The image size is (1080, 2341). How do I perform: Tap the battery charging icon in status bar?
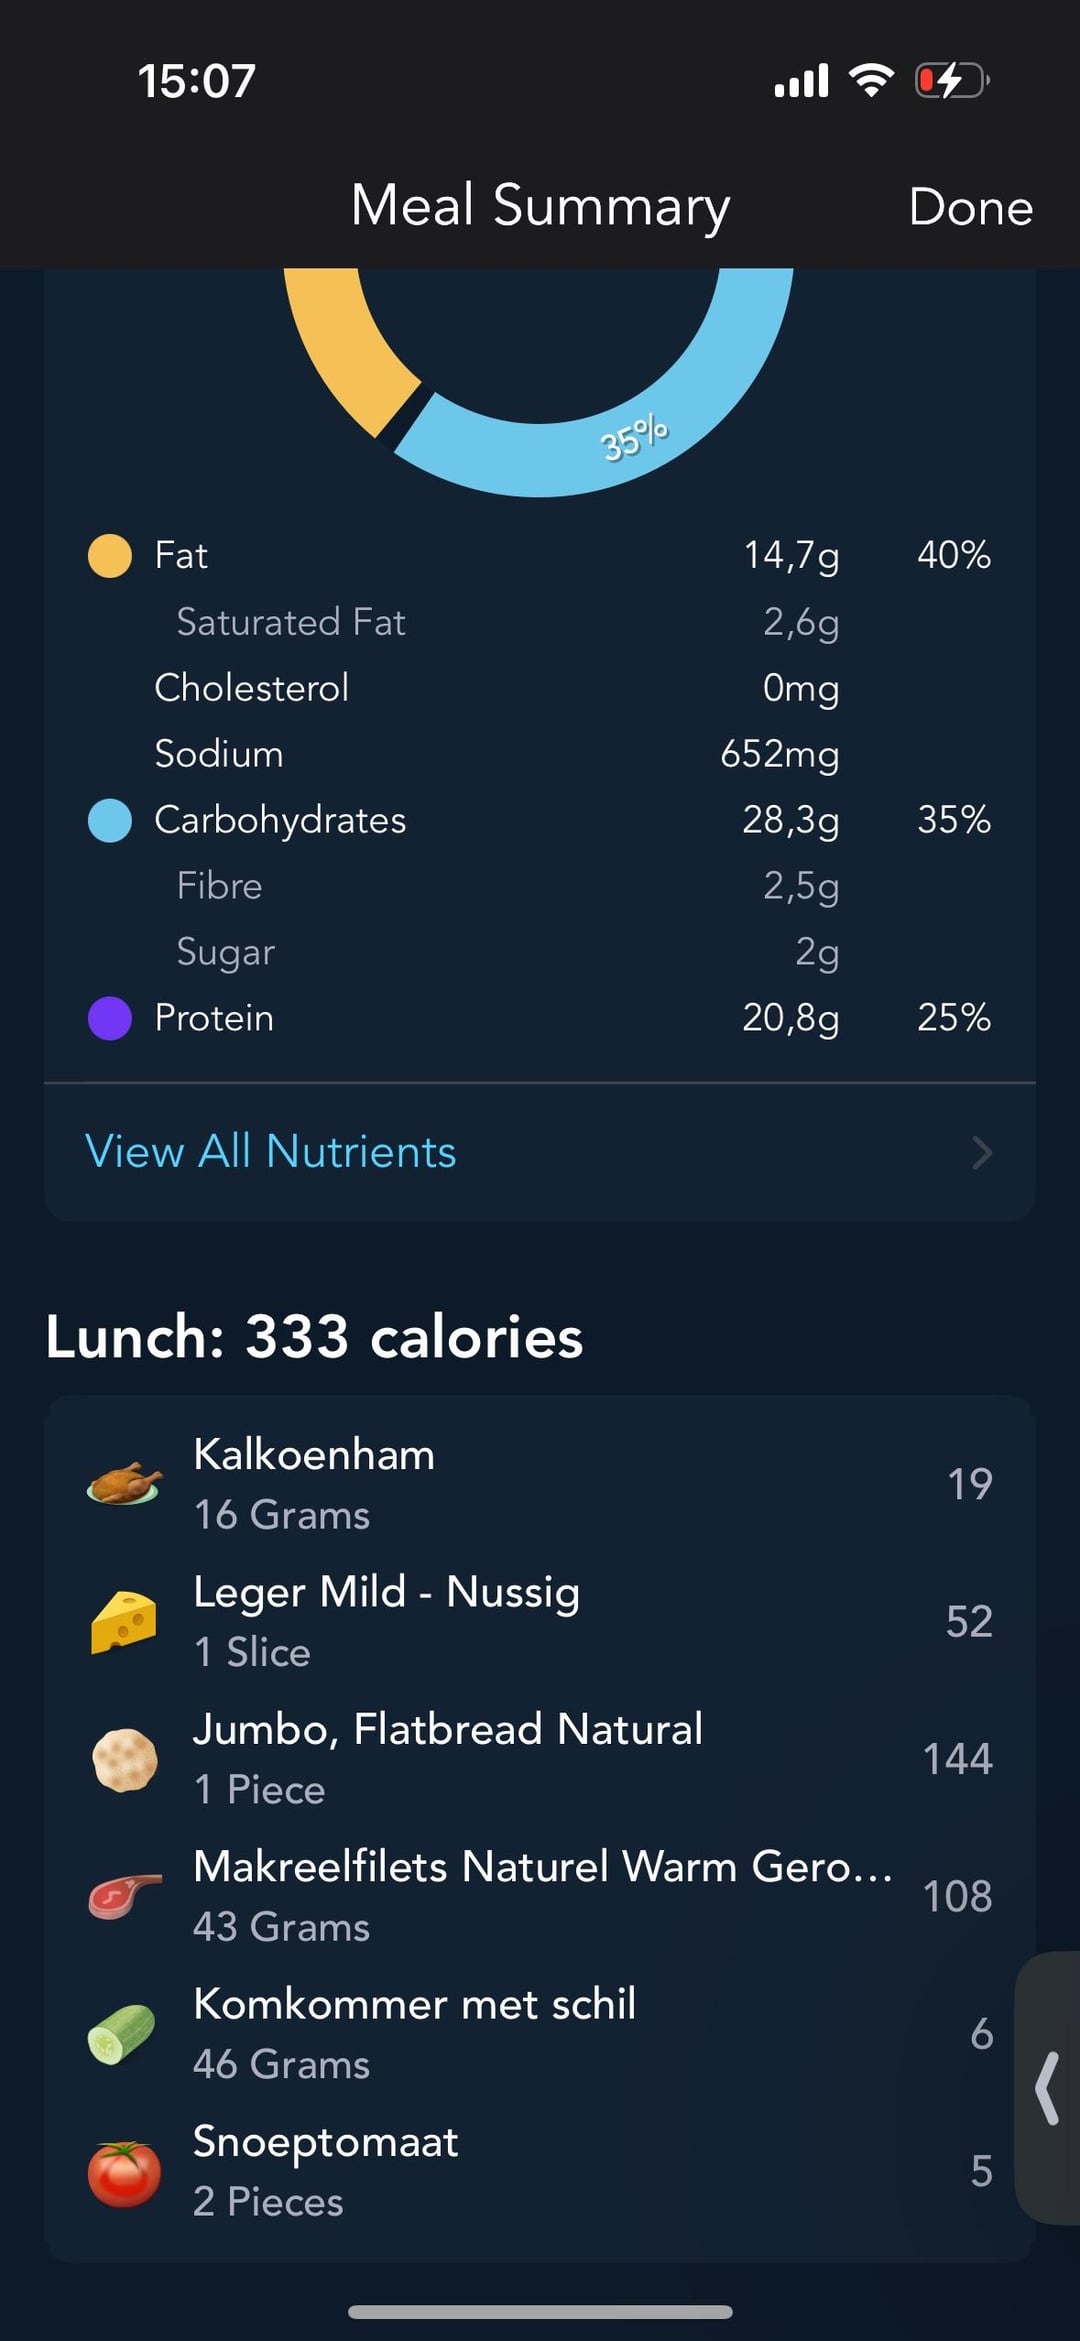click(951, 80)
